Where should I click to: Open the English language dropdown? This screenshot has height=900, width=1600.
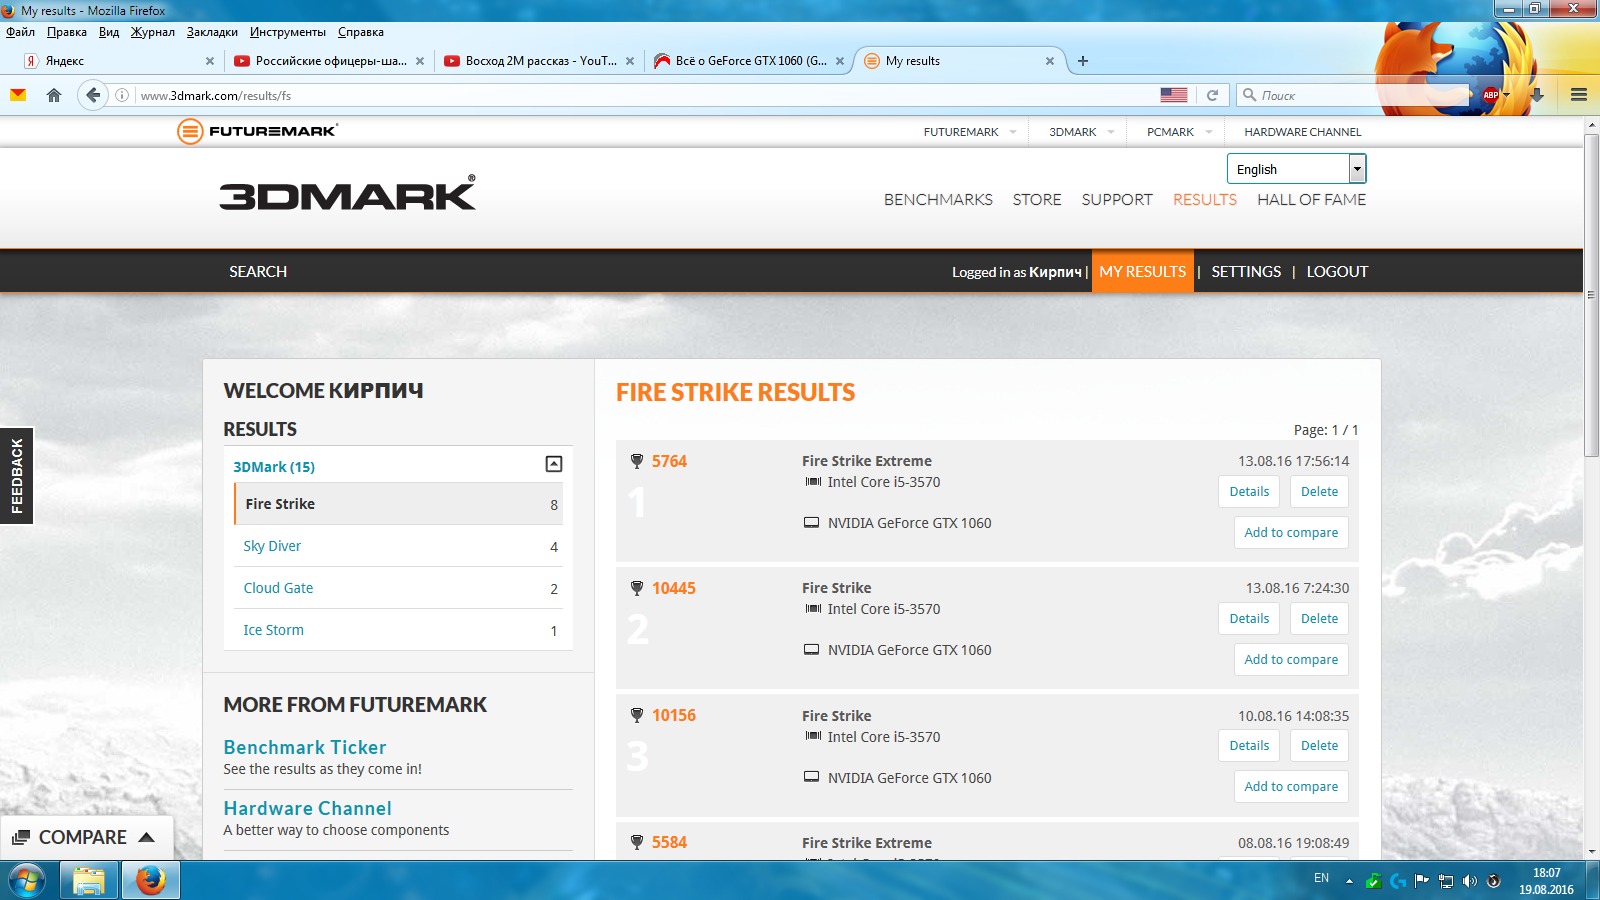[1296, 169]
